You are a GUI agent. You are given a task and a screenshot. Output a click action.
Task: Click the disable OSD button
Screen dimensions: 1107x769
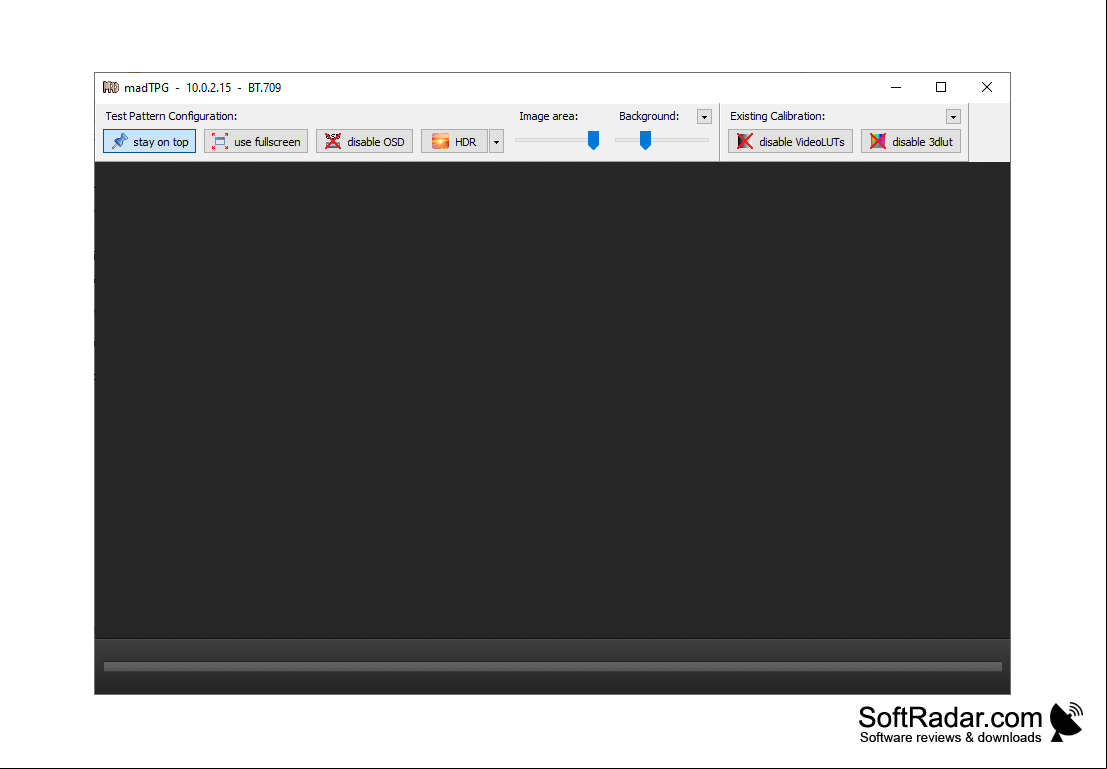coord(364,141)
